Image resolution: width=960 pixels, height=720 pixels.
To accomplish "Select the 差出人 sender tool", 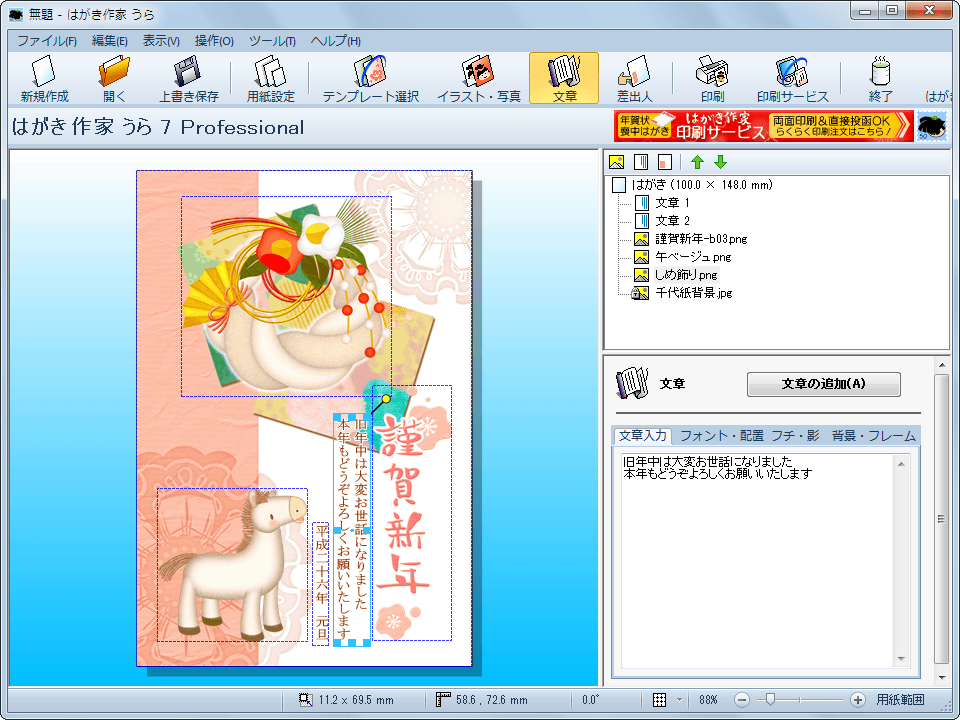I will point(634,78).
